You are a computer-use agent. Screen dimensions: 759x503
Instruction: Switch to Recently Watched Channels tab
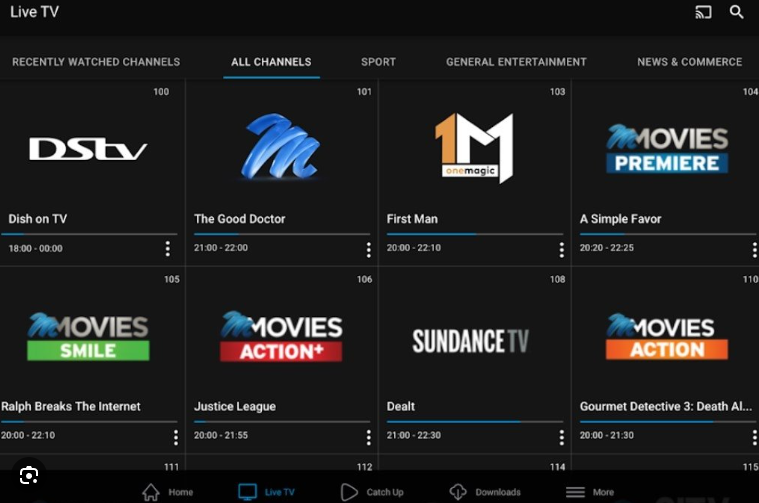click(x=96, y=62)
